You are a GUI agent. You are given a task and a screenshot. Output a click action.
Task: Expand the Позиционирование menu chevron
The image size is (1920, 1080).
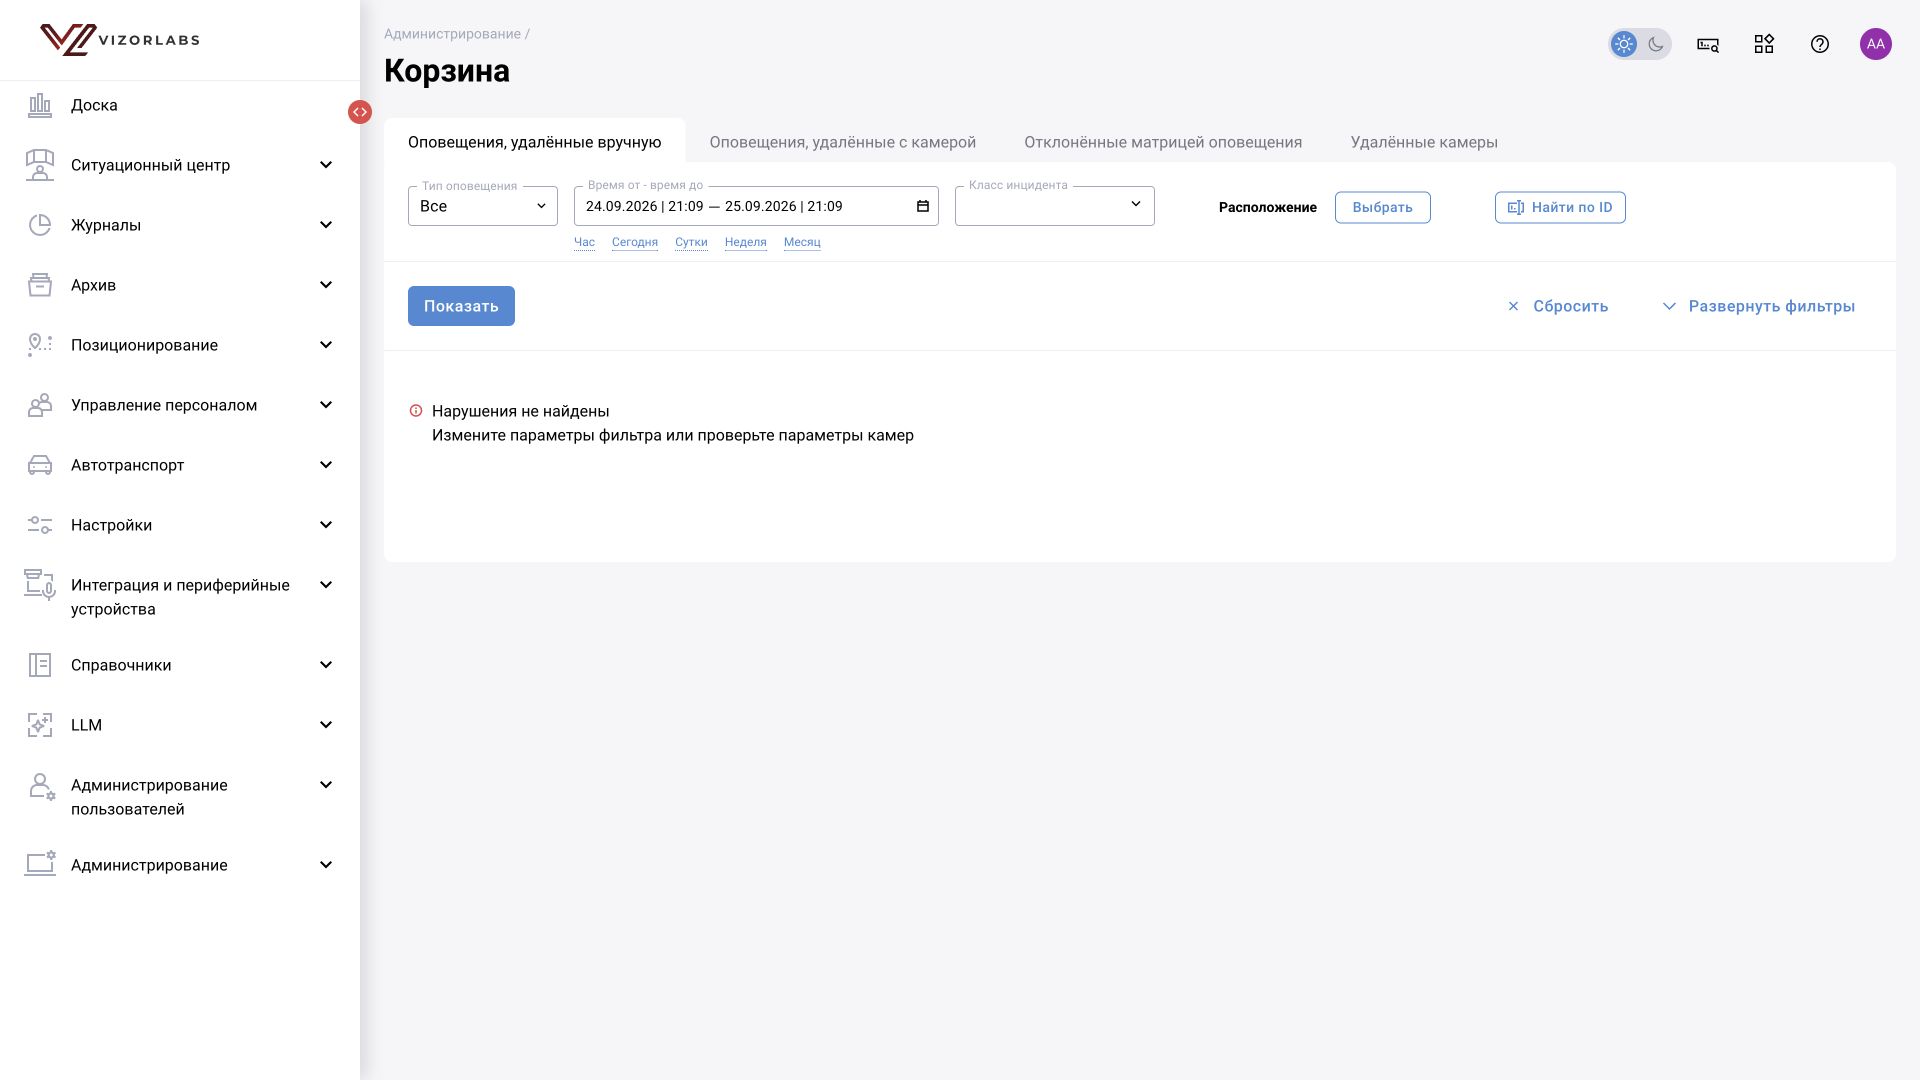pos(326,345)
